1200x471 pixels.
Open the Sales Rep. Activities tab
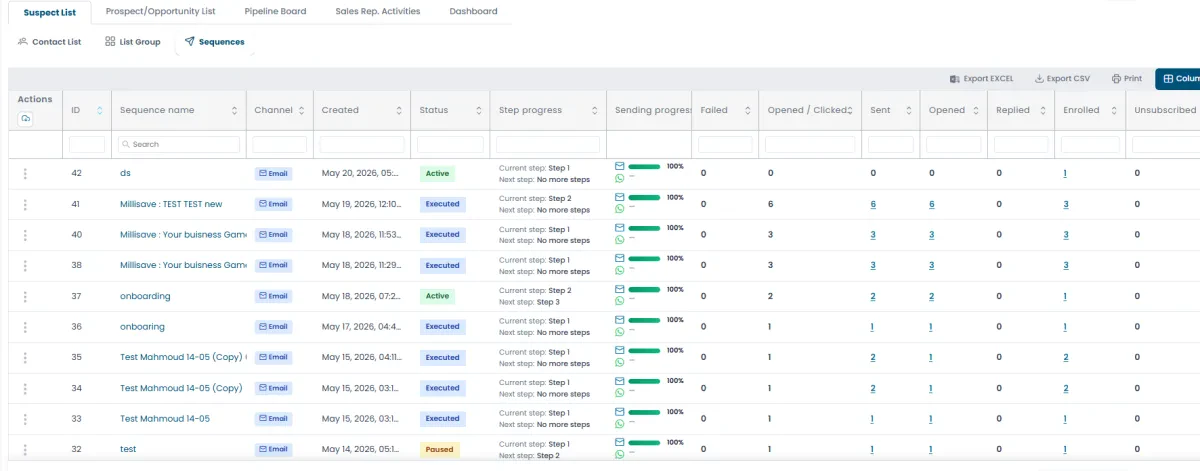[x=378, y=12]
